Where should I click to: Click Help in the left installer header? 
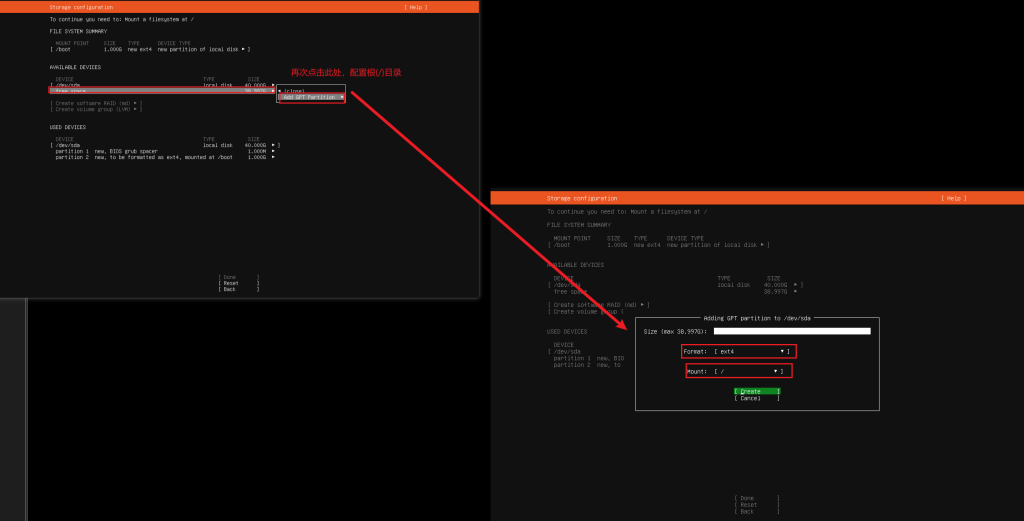coord(415,7)
